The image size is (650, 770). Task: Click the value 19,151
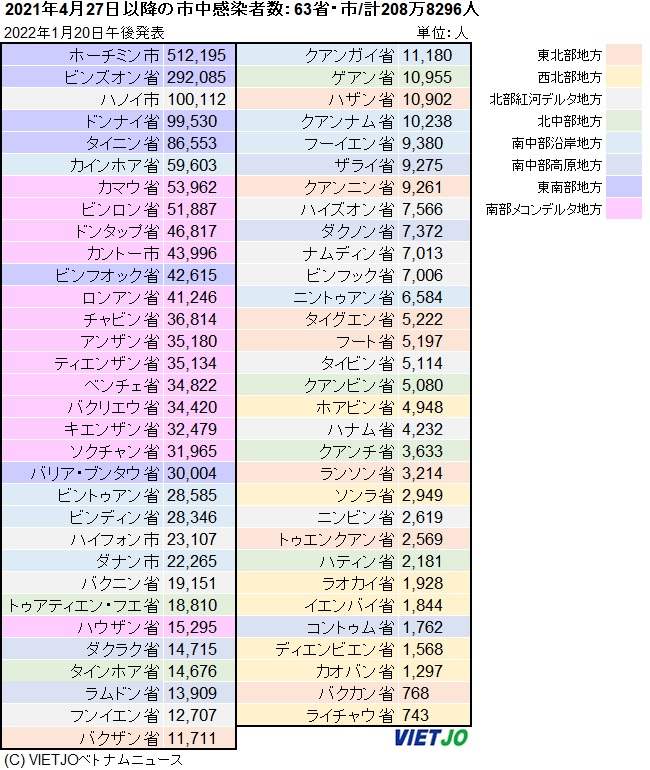click(191, 583)
